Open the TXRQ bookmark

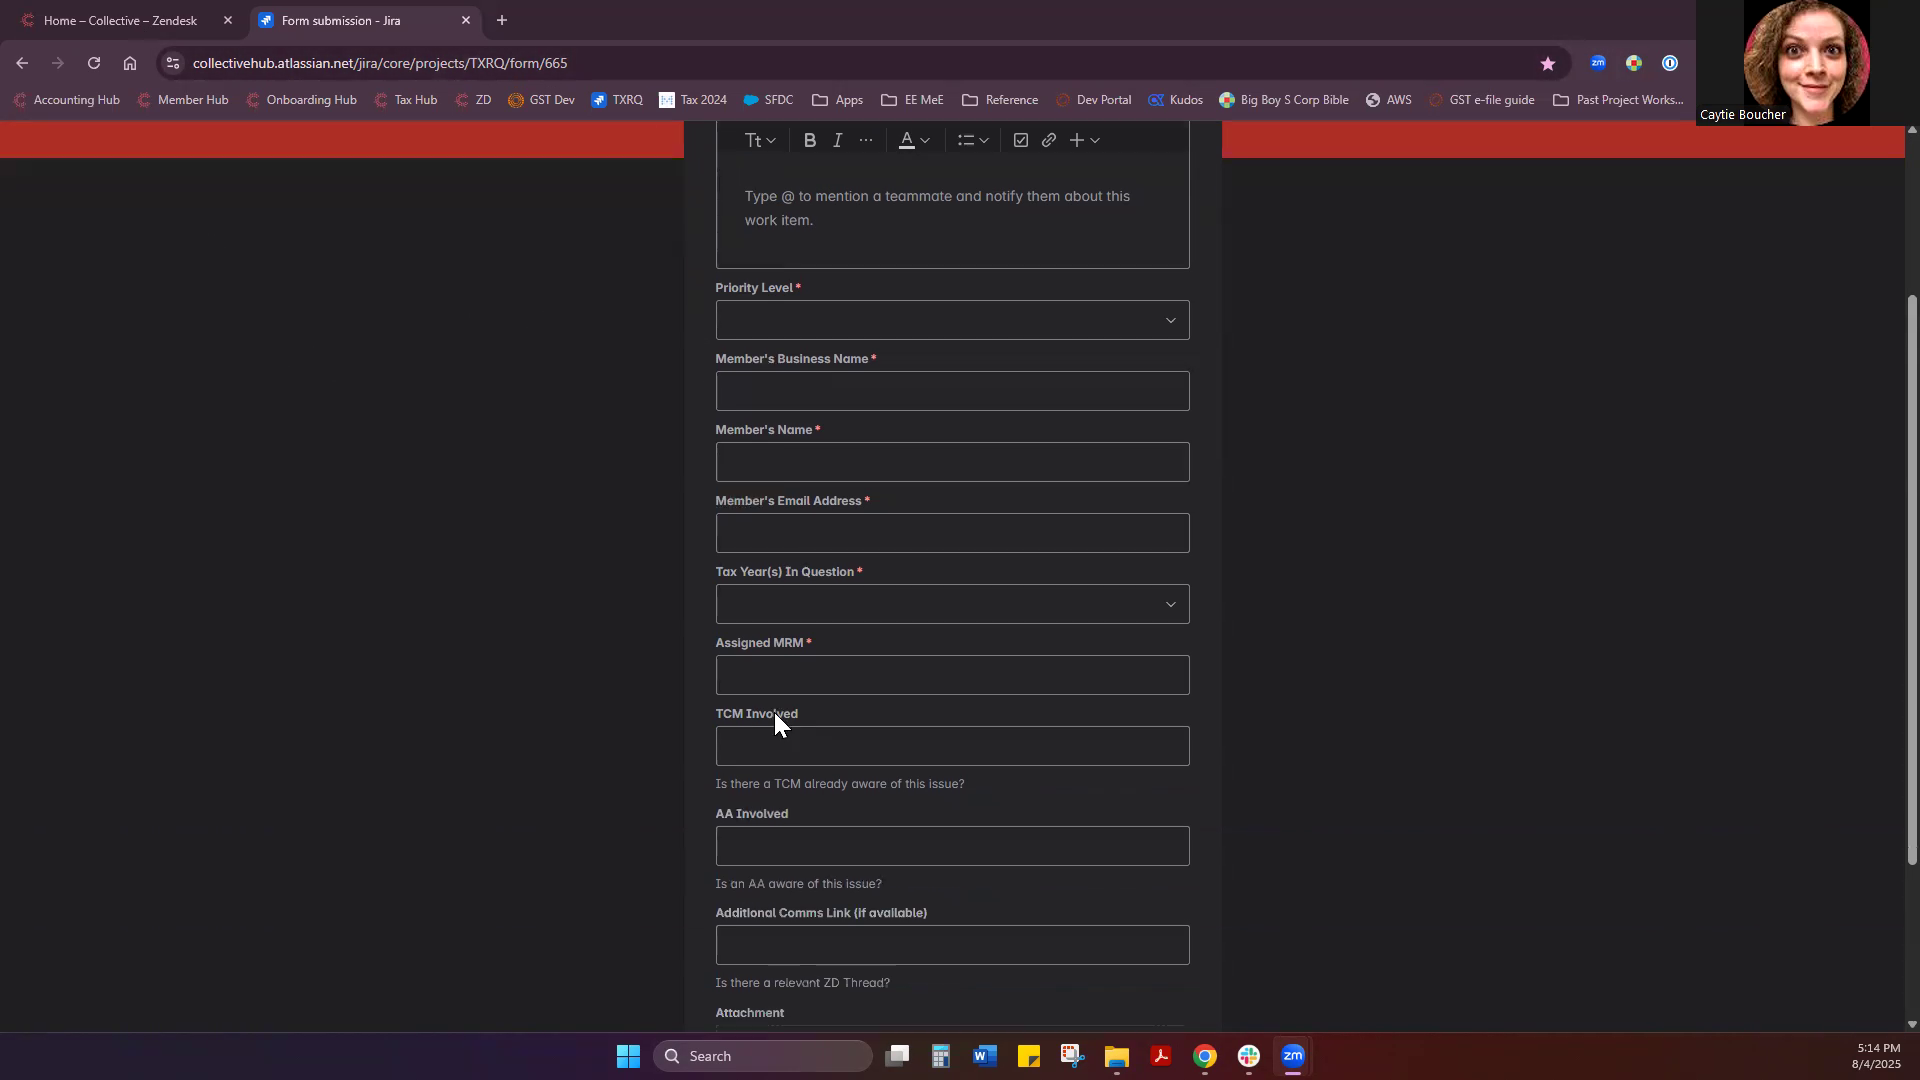click(x=617, y=100)
